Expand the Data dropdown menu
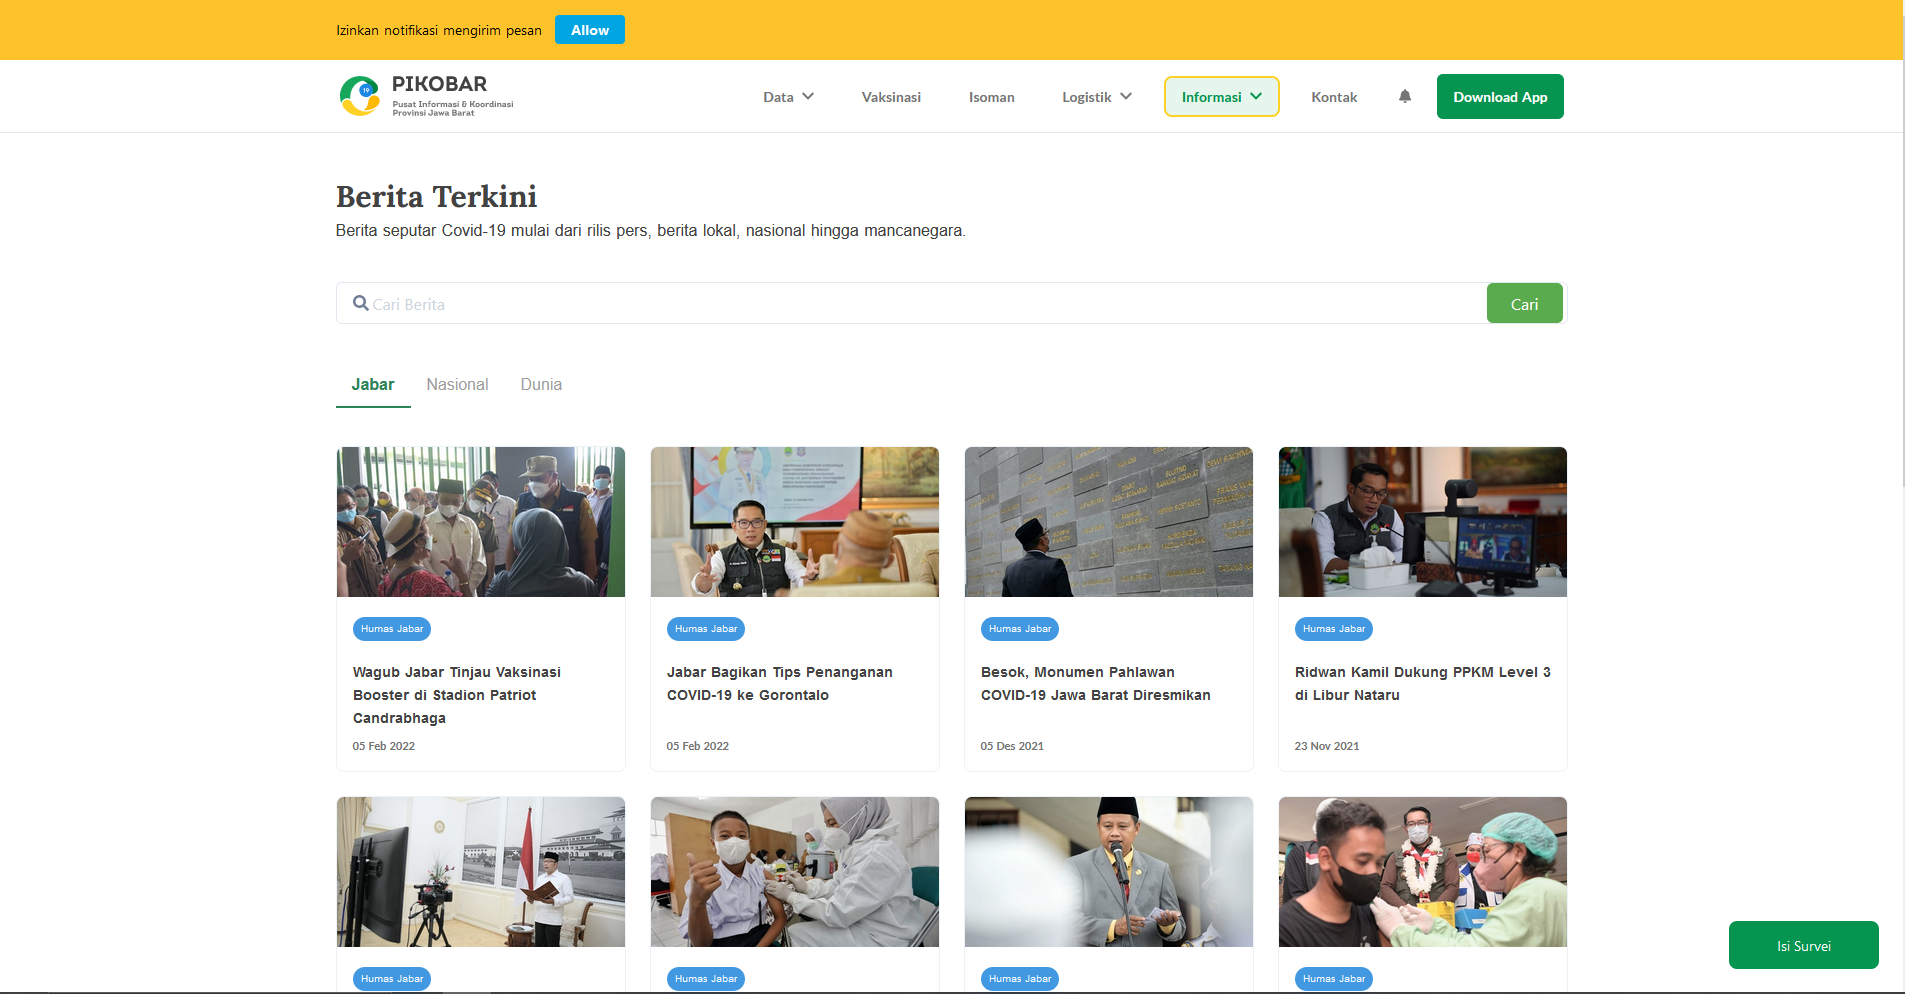The height and width of the screenshot is (994, 1905). point(788,97)
